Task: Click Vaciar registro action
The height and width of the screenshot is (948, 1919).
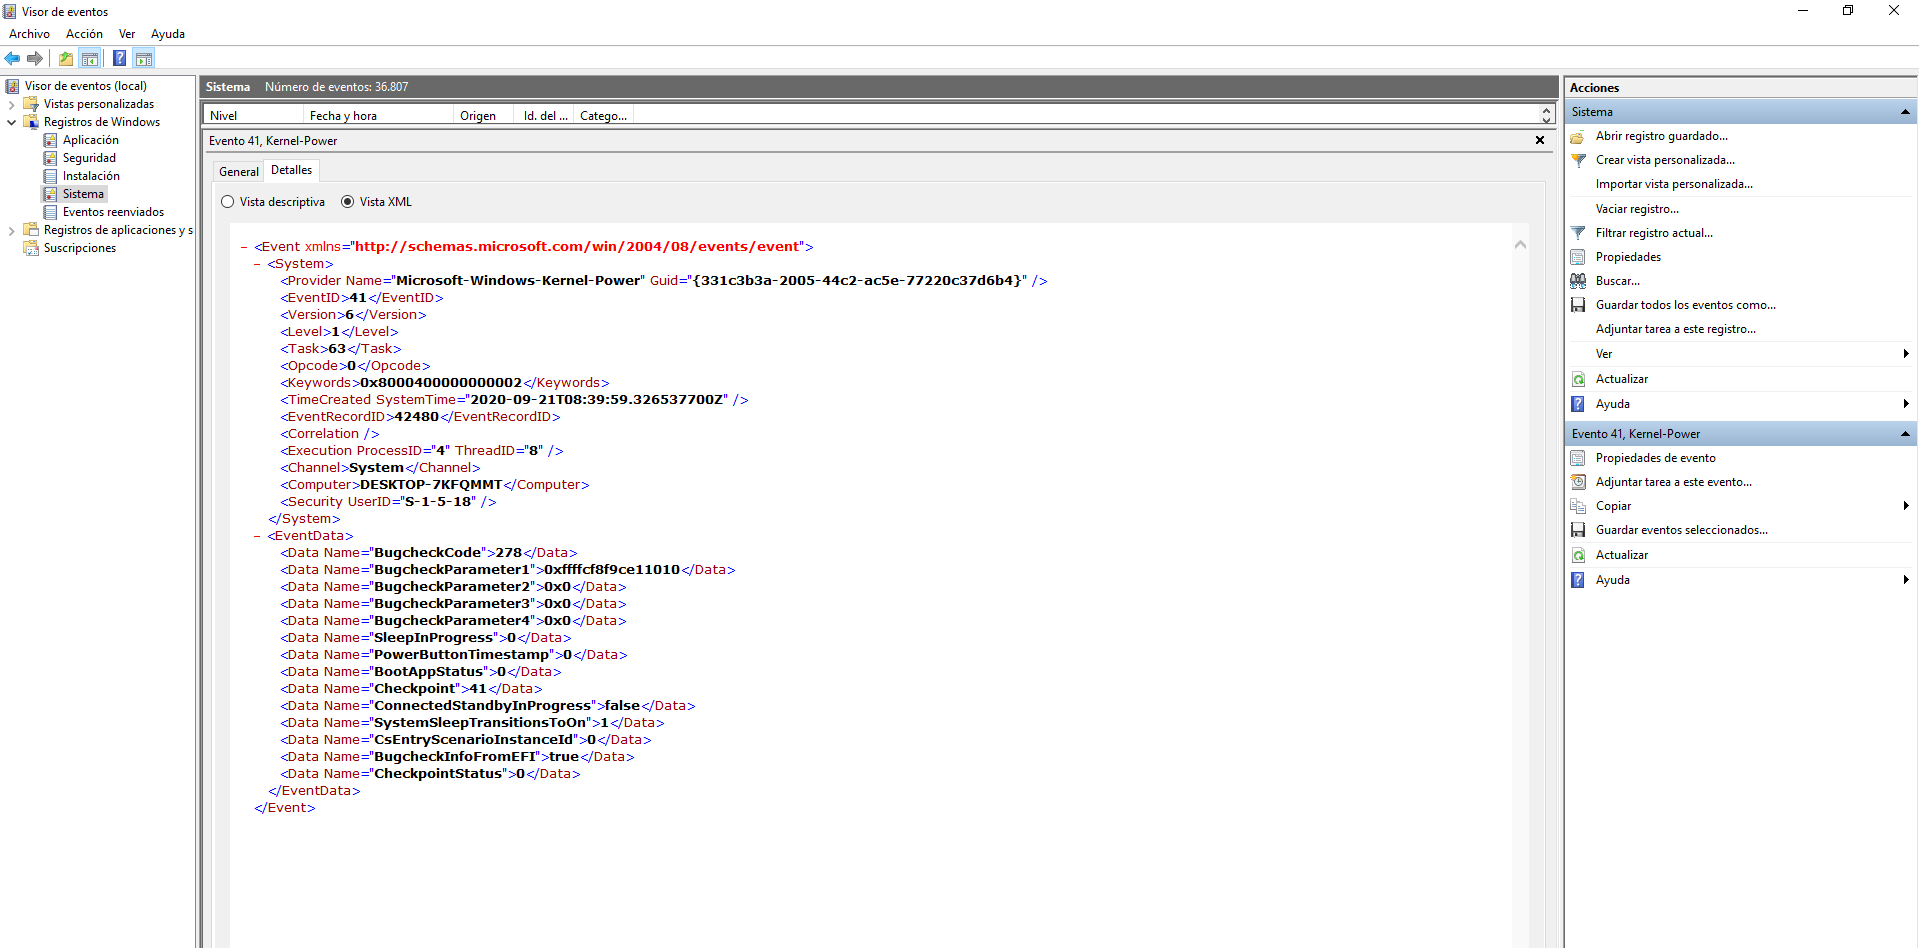Action: [1637, 209]
